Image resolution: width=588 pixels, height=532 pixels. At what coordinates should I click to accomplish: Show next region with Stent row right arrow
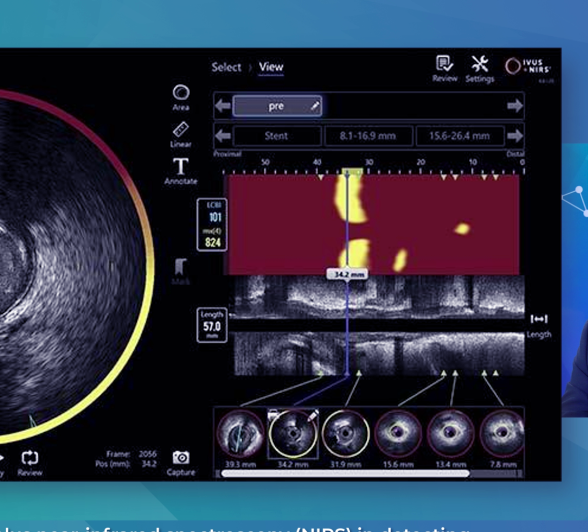[x=515, y=136]
